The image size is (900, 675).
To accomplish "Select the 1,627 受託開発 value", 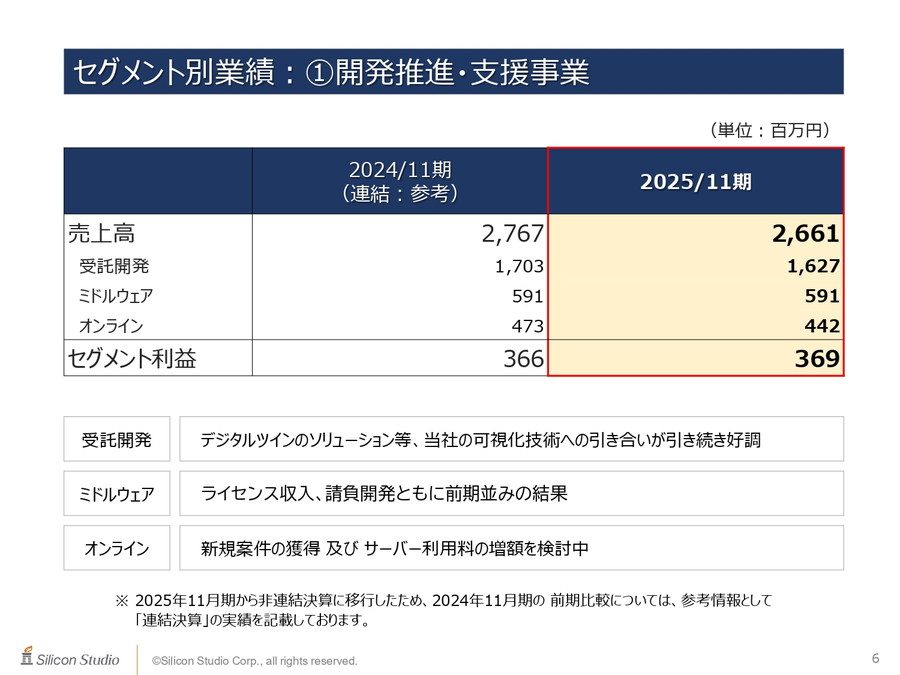I will coord(811,266).
